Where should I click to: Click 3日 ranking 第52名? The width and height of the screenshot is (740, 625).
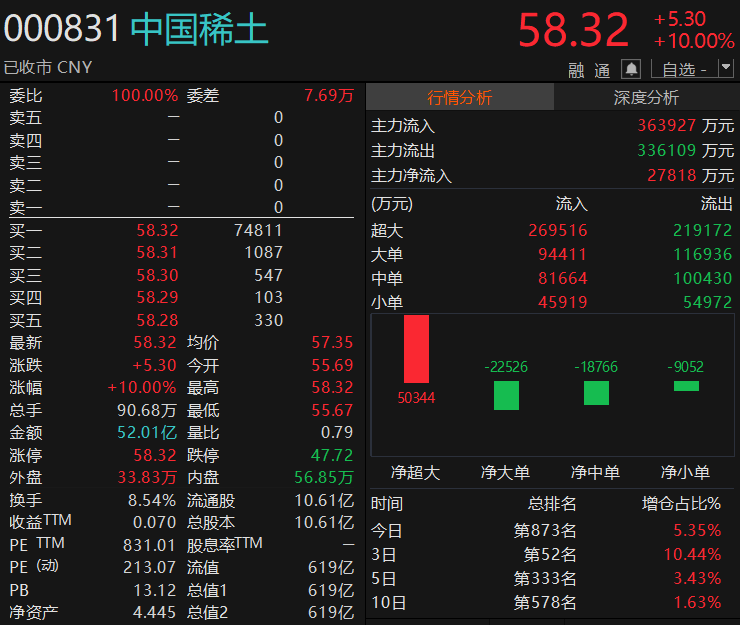tap(550, 554)
